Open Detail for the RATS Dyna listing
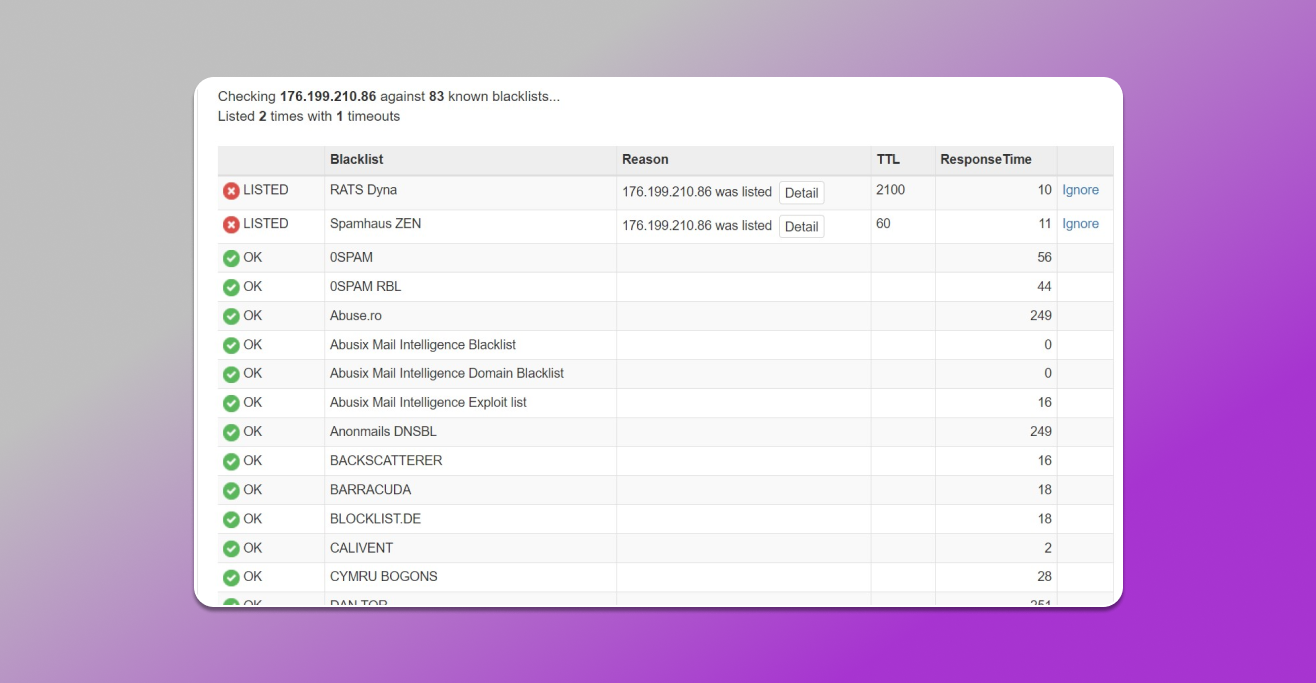 (801, 193)
